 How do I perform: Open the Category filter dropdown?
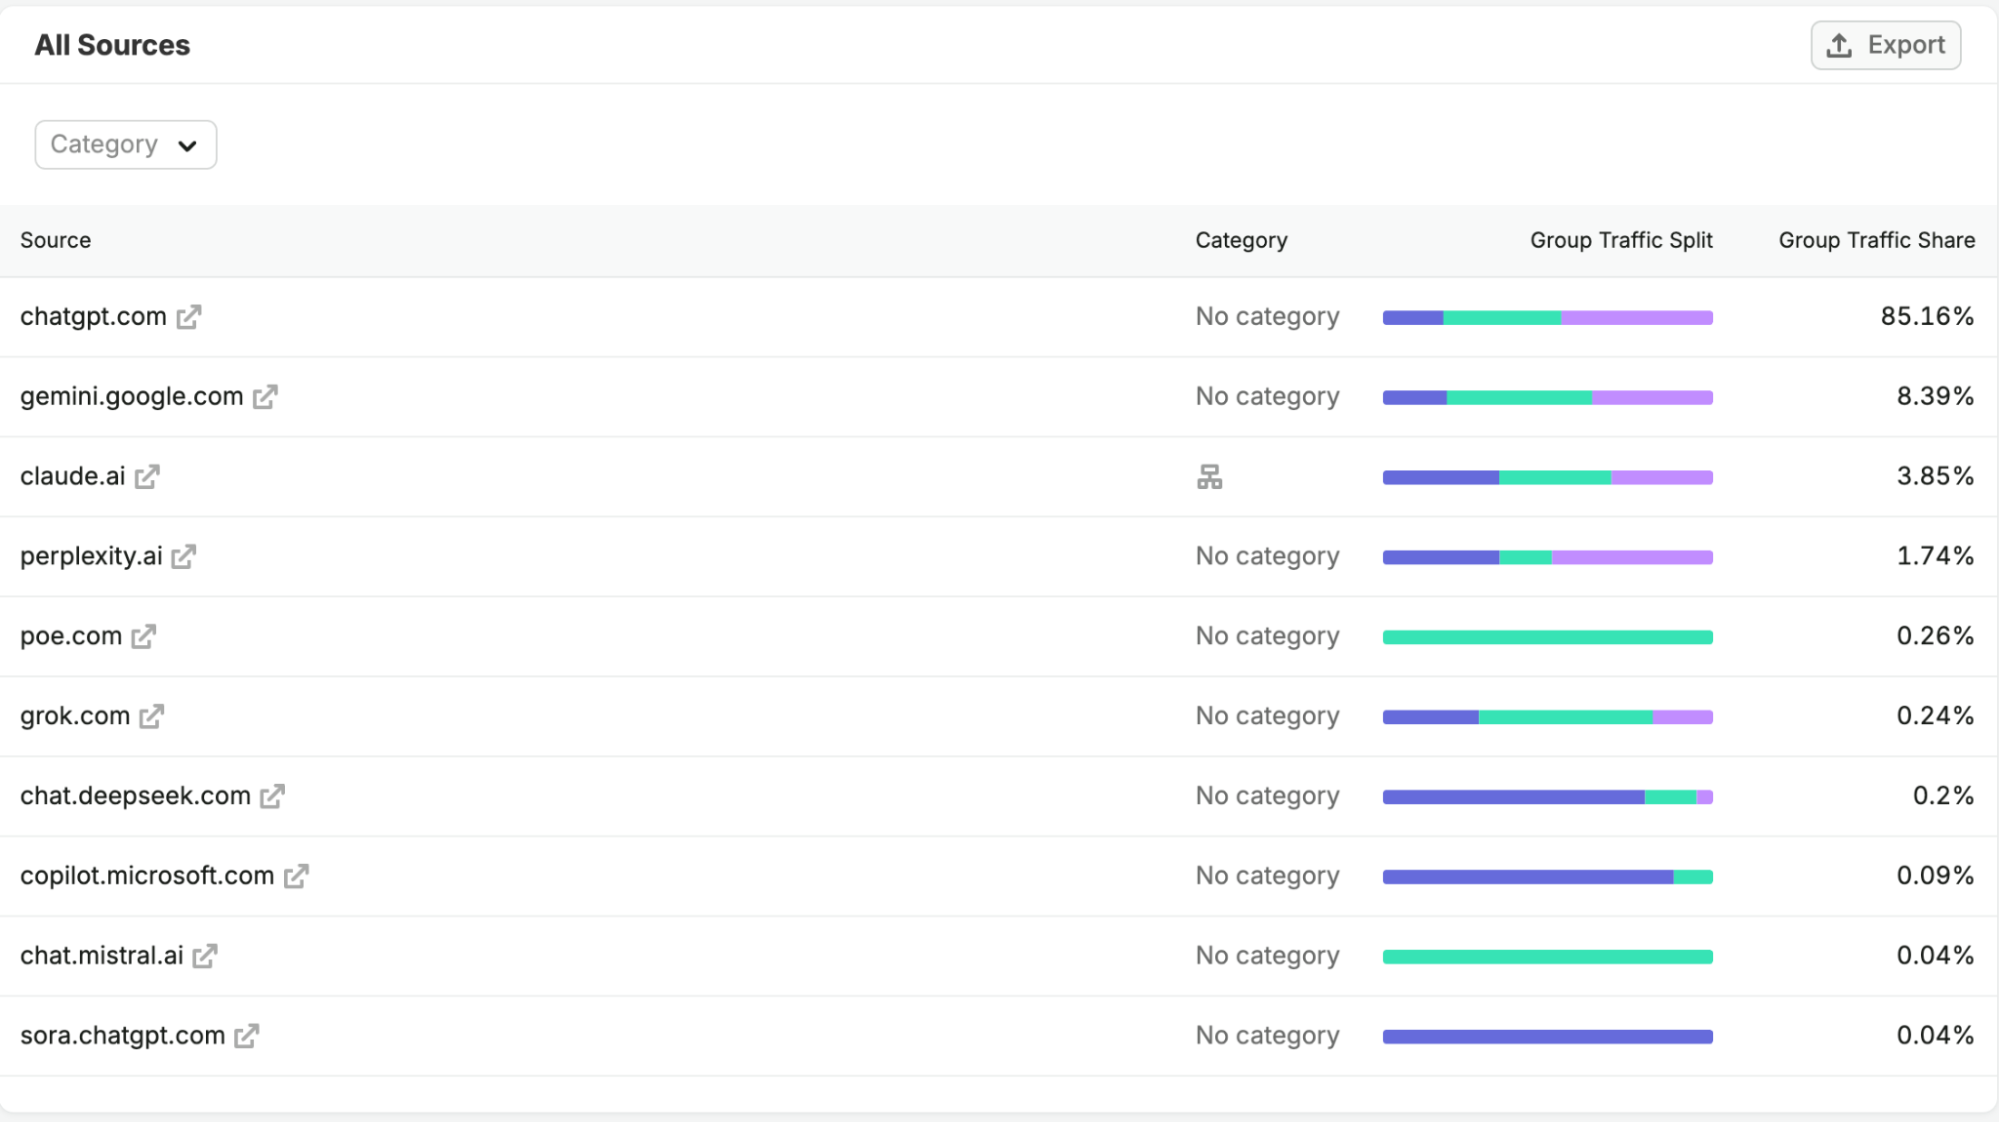(126, 145)
